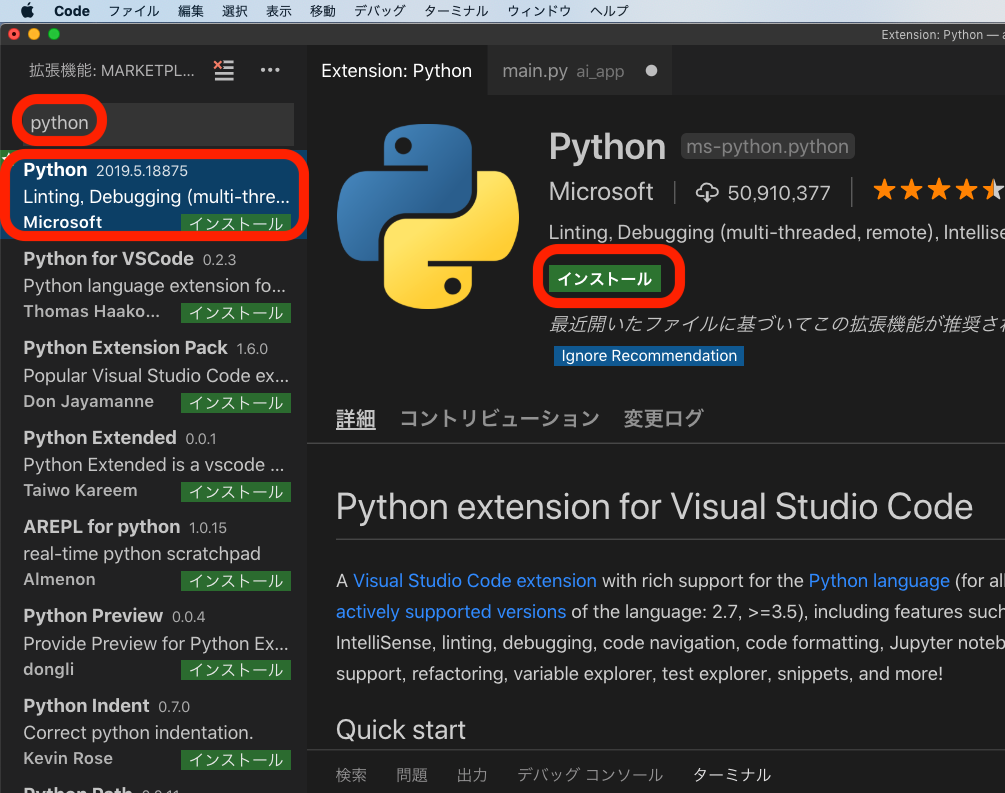Open the 変更ログ tab
The height and width of the screenshot is (793, 1005).
(x=663, y=418)
